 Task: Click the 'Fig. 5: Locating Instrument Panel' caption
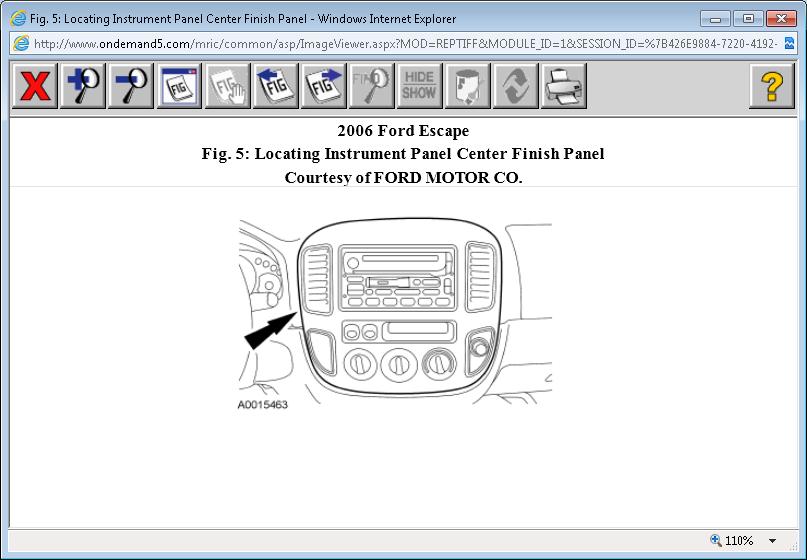403,154
